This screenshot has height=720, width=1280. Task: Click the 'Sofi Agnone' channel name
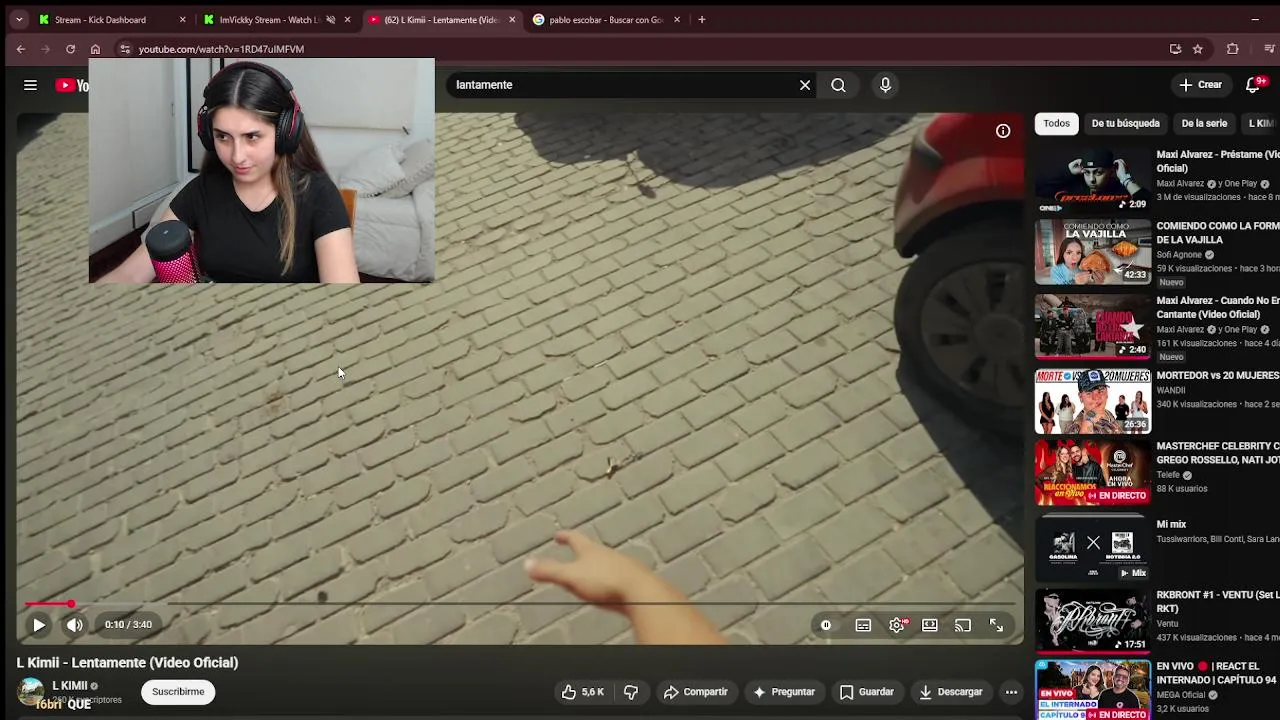pyautogui.click(x=1179, y=255)
